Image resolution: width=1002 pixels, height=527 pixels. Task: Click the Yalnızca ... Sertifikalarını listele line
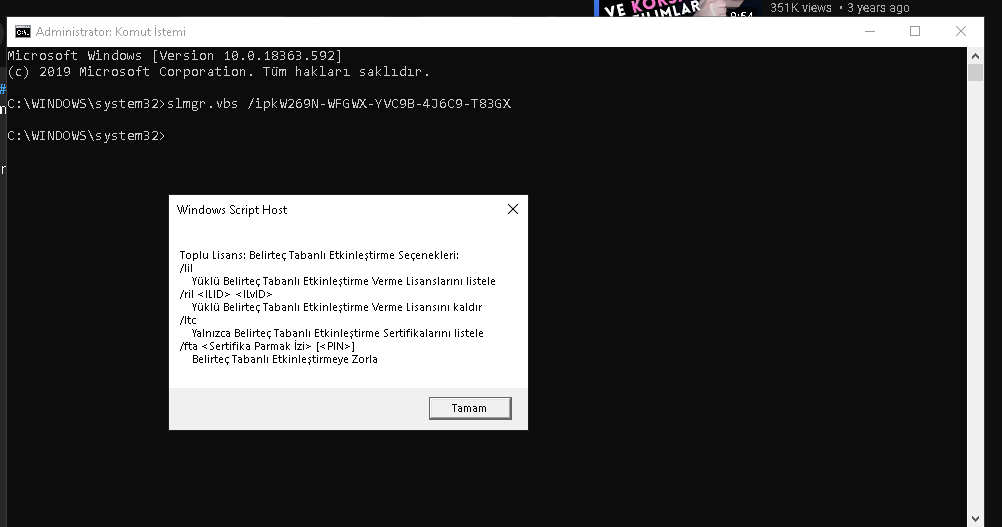(337, 333)
